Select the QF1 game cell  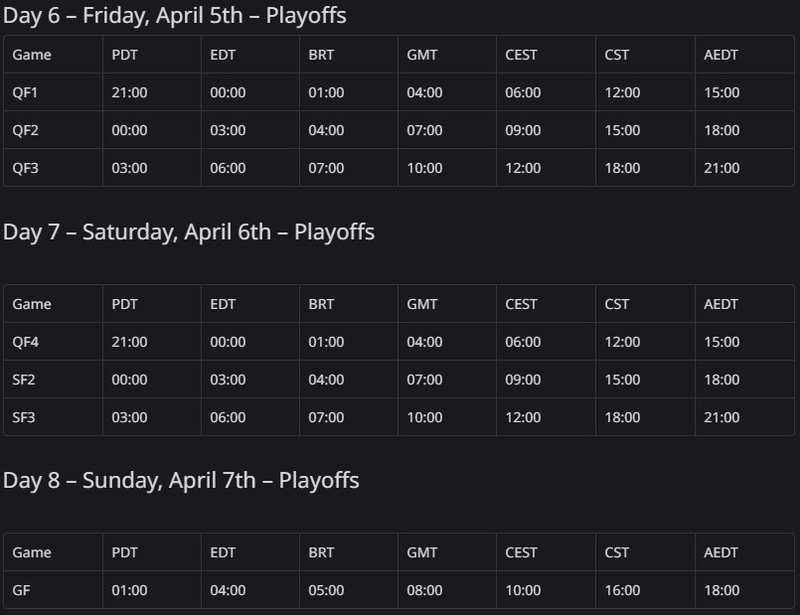[x=53, y=92]
